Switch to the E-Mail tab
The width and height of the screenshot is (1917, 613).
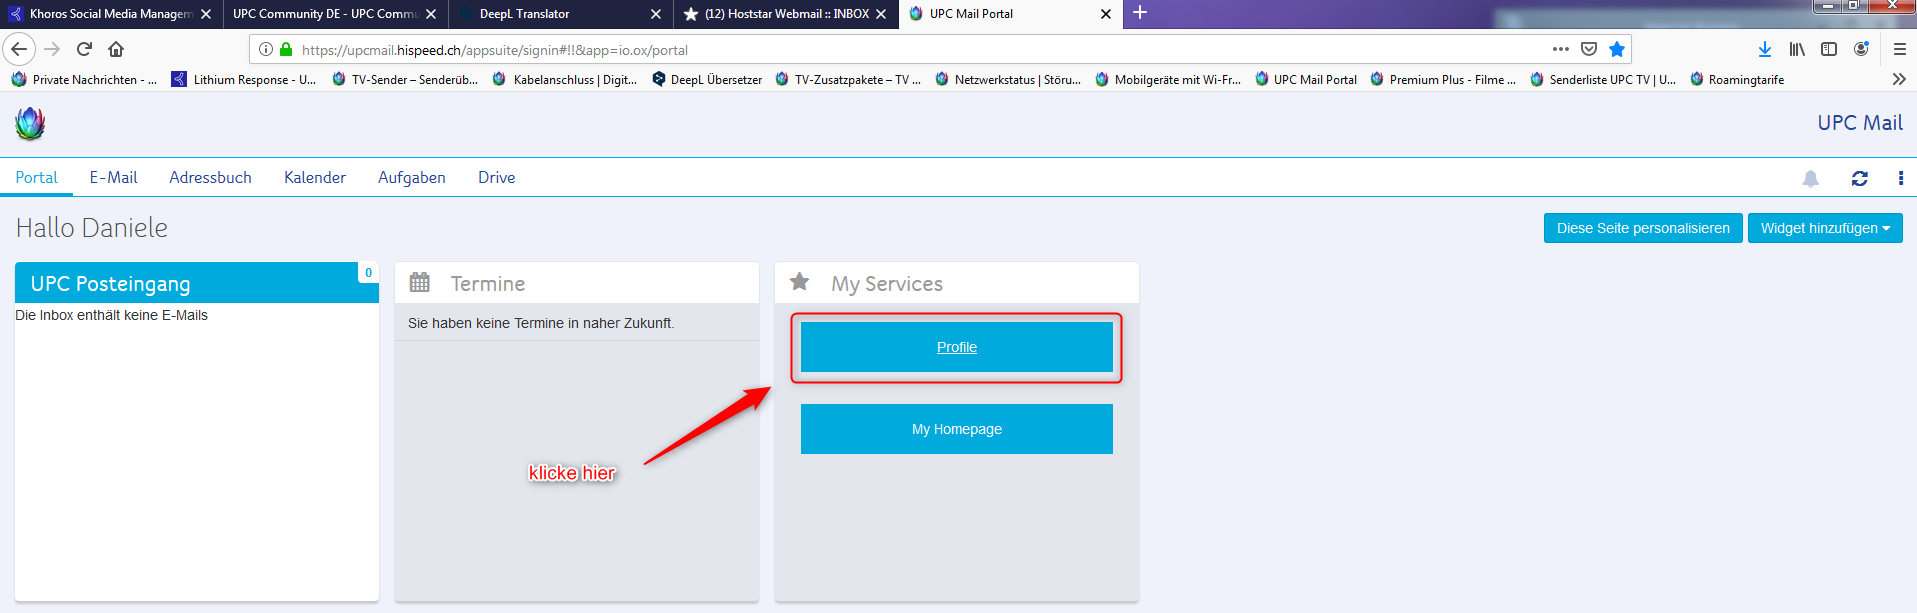pyautogui.click(x=113, y=177)
